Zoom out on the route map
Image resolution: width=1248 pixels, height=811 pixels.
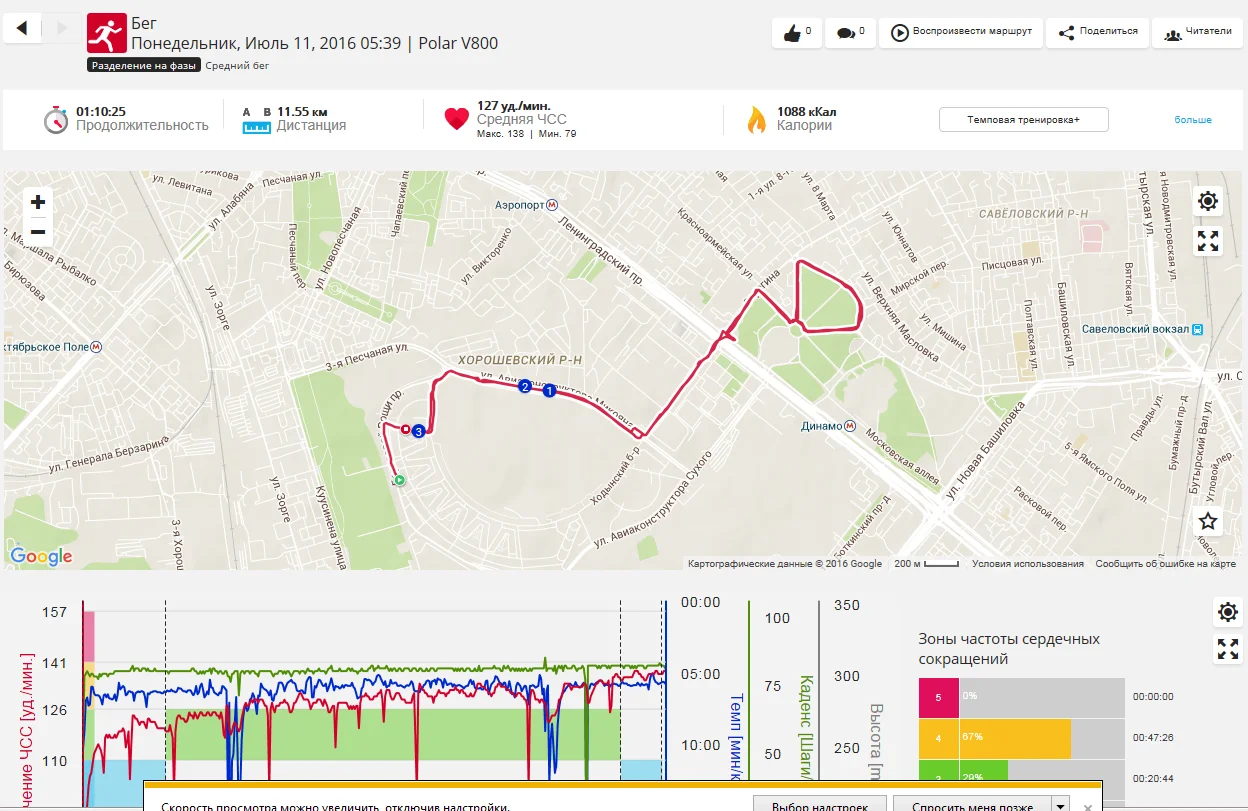pos(38,232)
